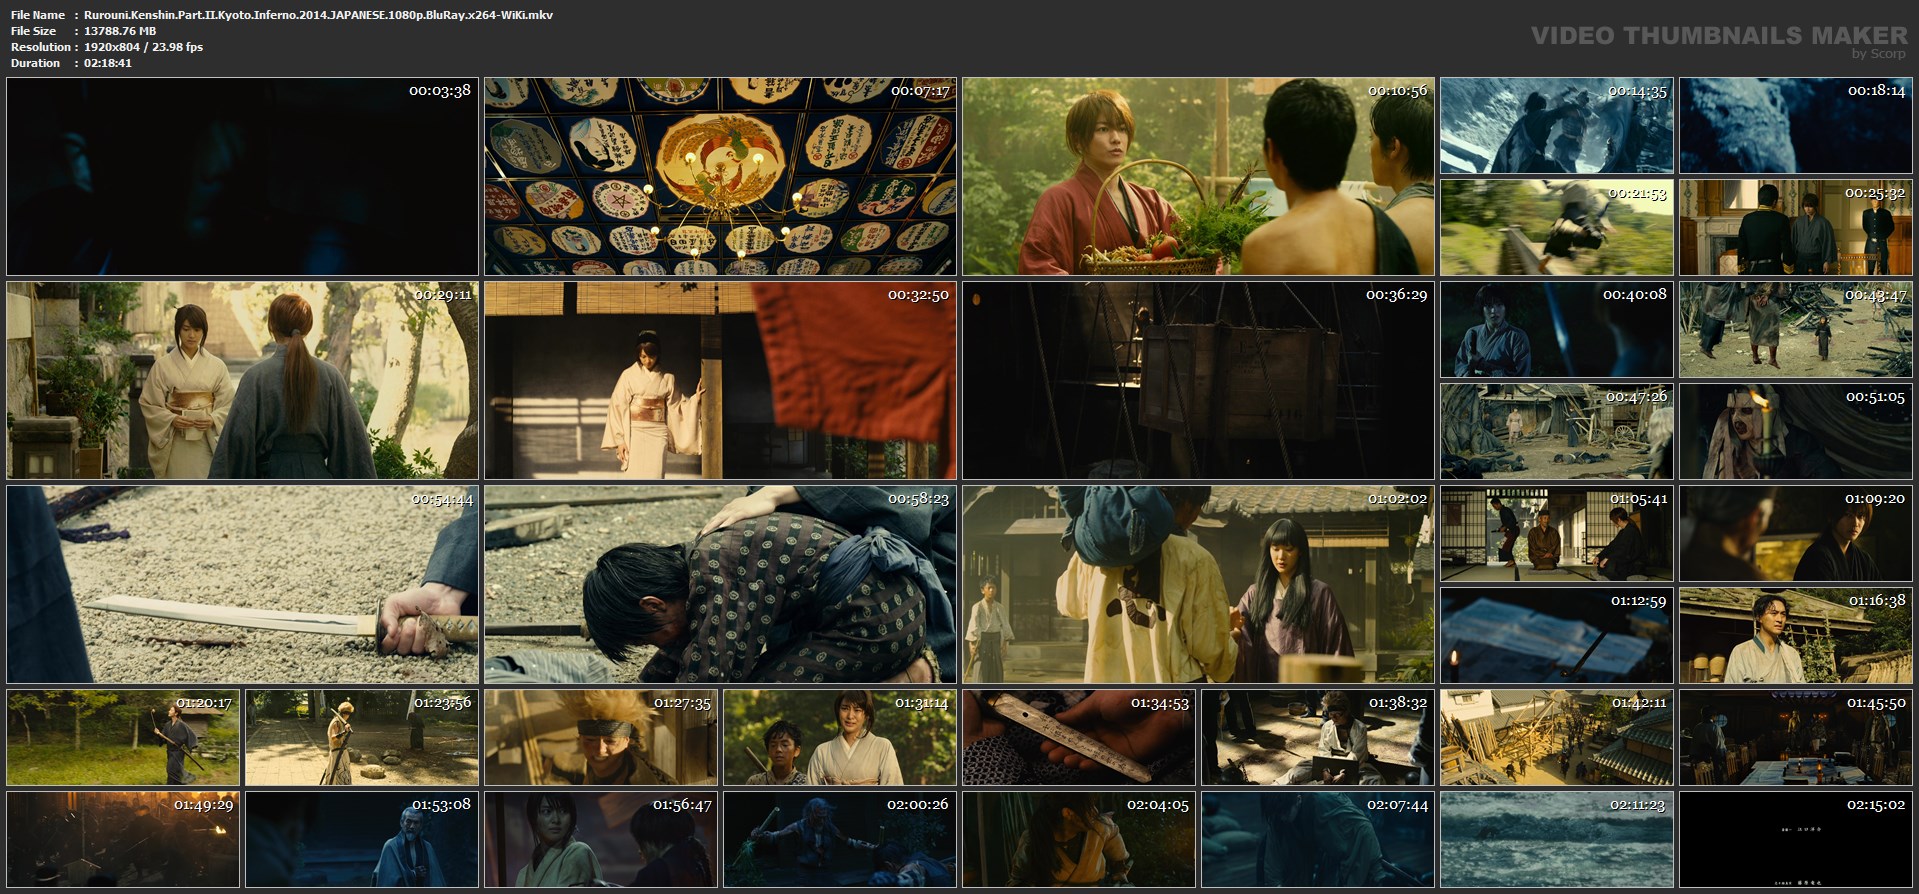This screenshot has height=894, width=1919.
Task: Open the garden scene thumbnail at 00:29:11
Action: 243,380
